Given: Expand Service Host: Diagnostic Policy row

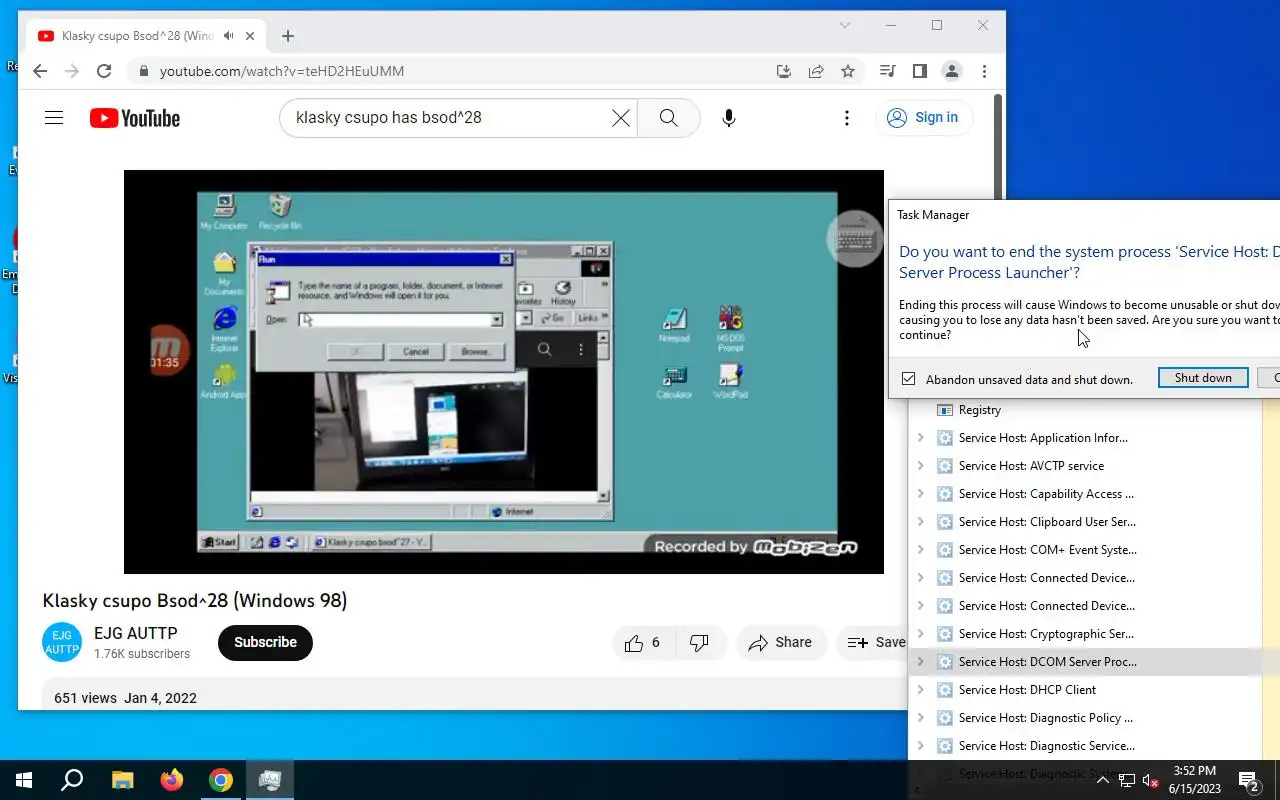Looking at the screenshot, I should (x=920, y=718).
